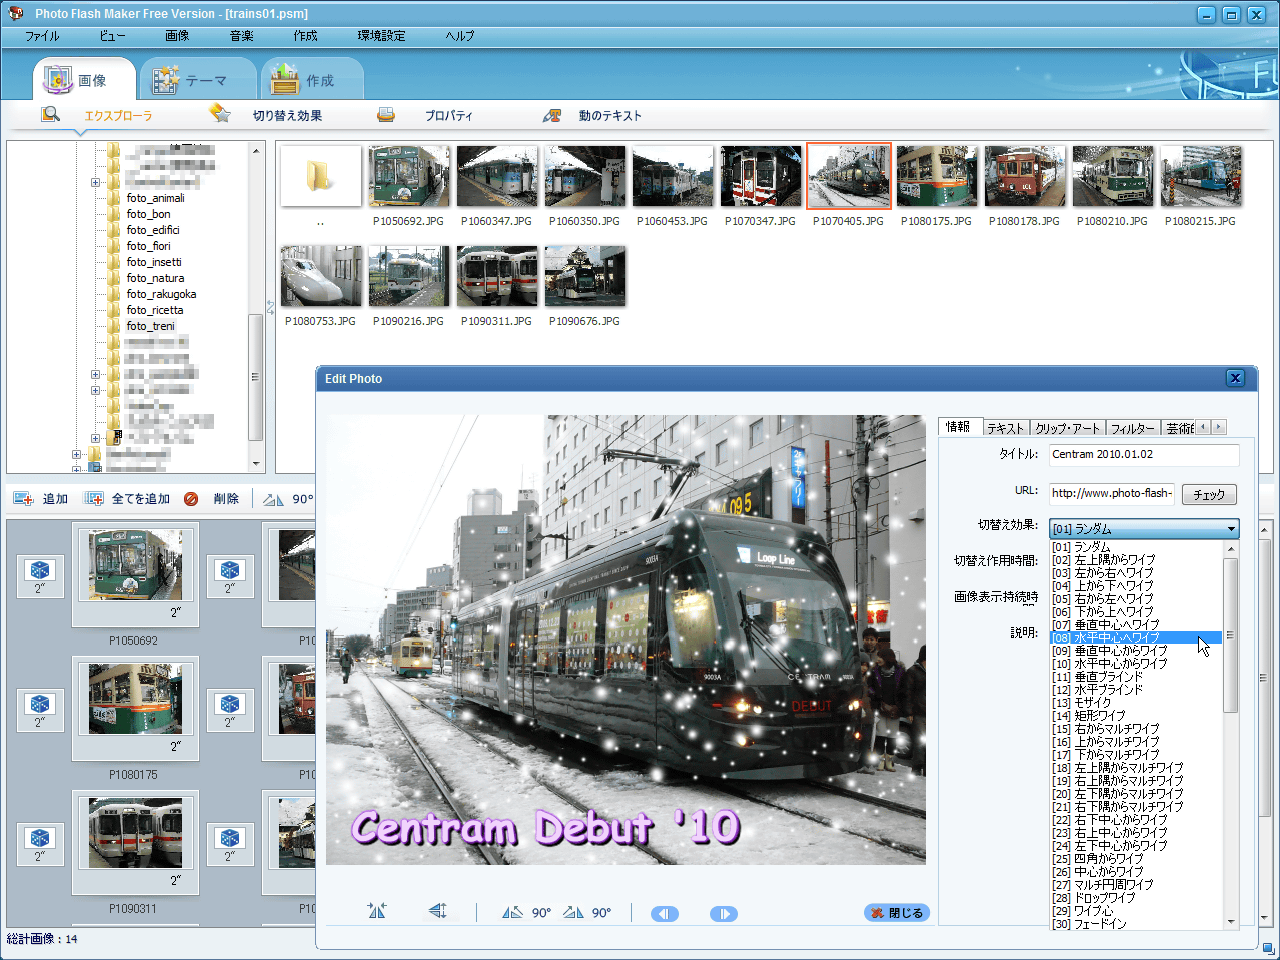1280x960 pixels.
Task: Close the Edit Photo dialog with X
Action: click(x=1235, y=378)
